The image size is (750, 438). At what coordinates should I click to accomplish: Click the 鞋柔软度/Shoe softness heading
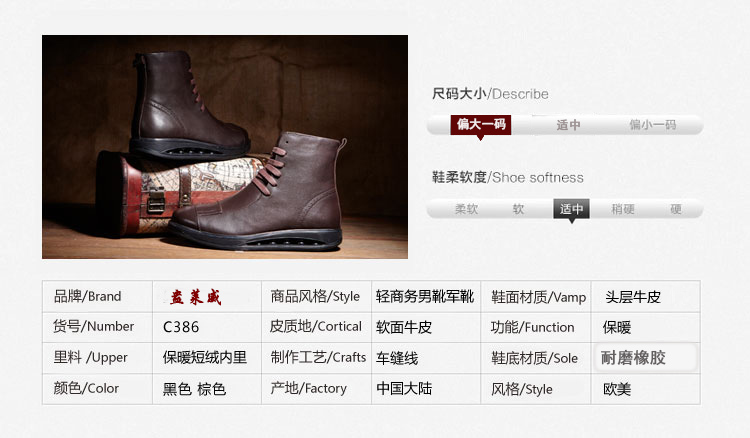[x=507, y=177]
